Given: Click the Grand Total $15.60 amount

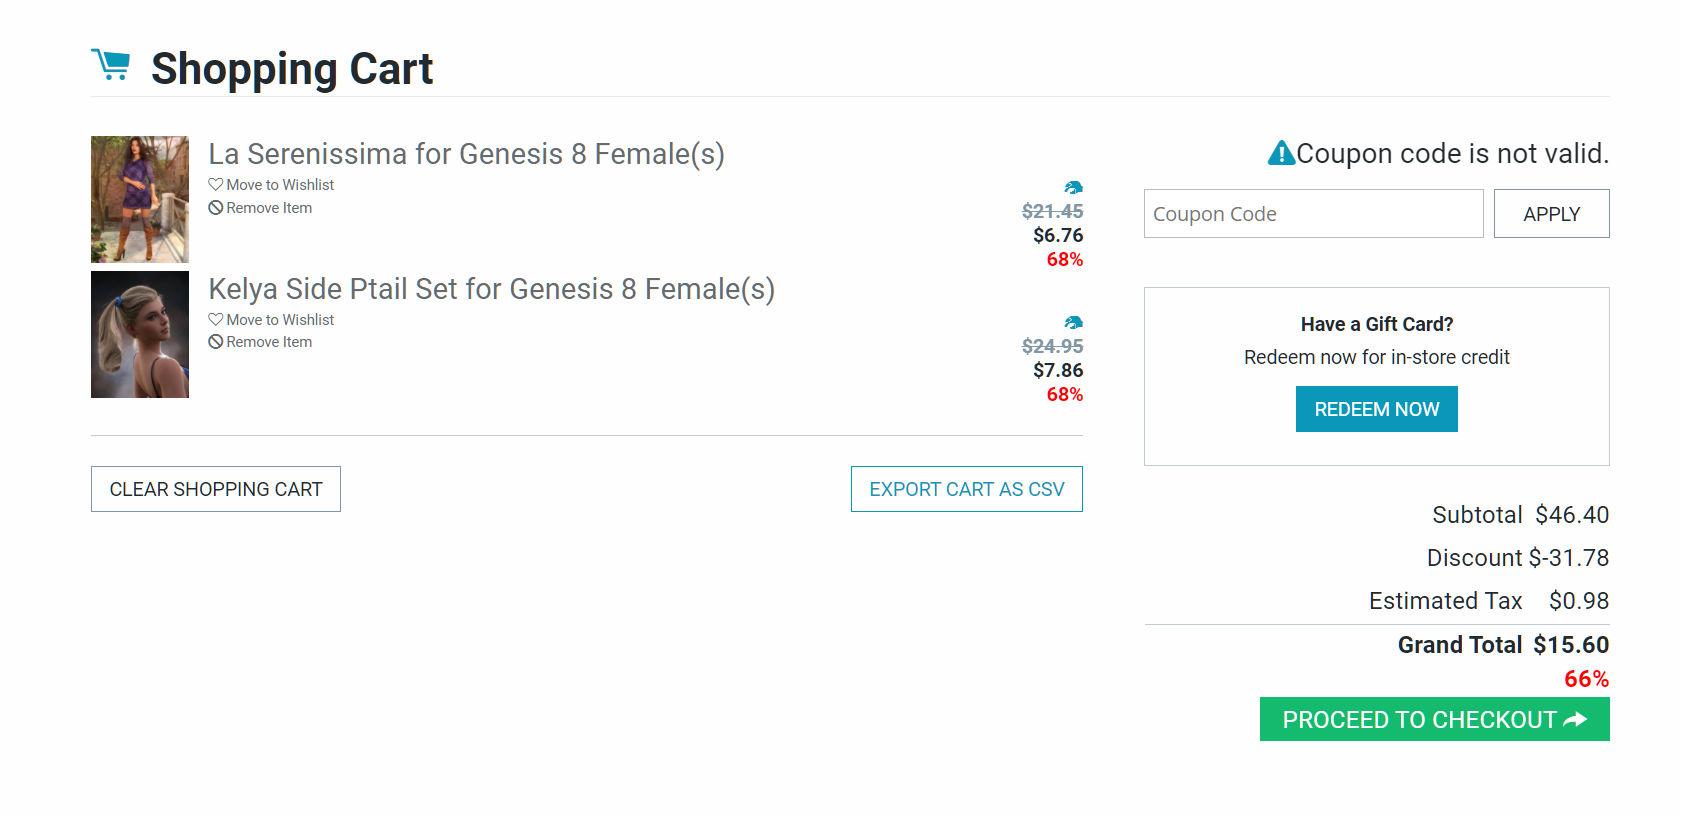Looking at the screenshot, I should 1571,645.
